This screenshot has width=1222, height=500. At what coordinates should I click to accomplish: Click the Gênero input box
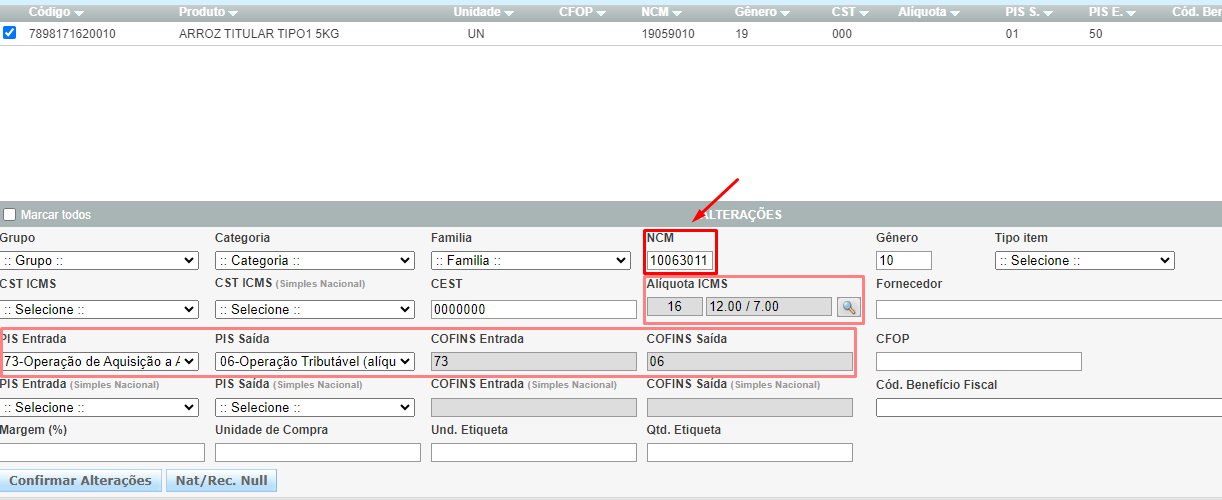coord(903,261)
